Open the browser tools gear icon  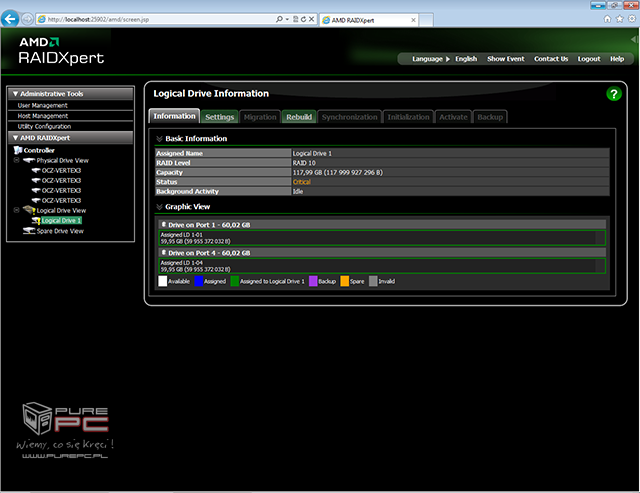pyautogui.click(x=632, y=19)
